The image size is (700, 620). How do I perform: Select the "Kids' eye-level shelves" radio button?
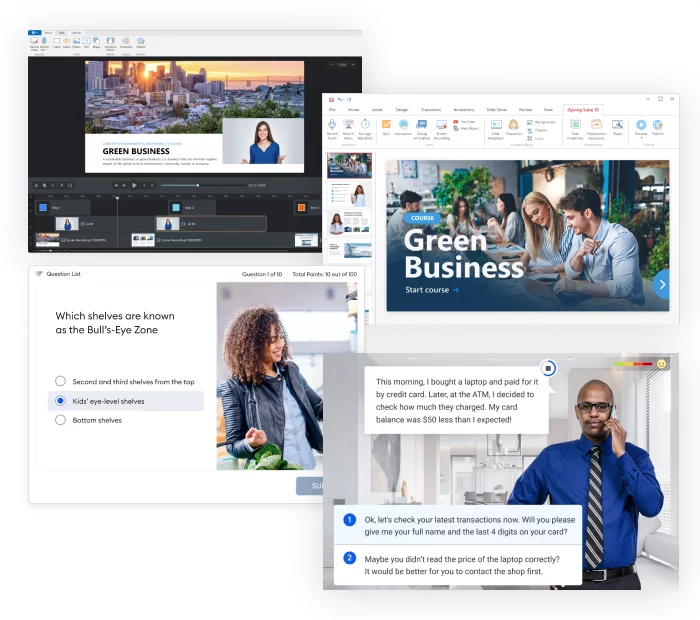(x=60, y=401)
